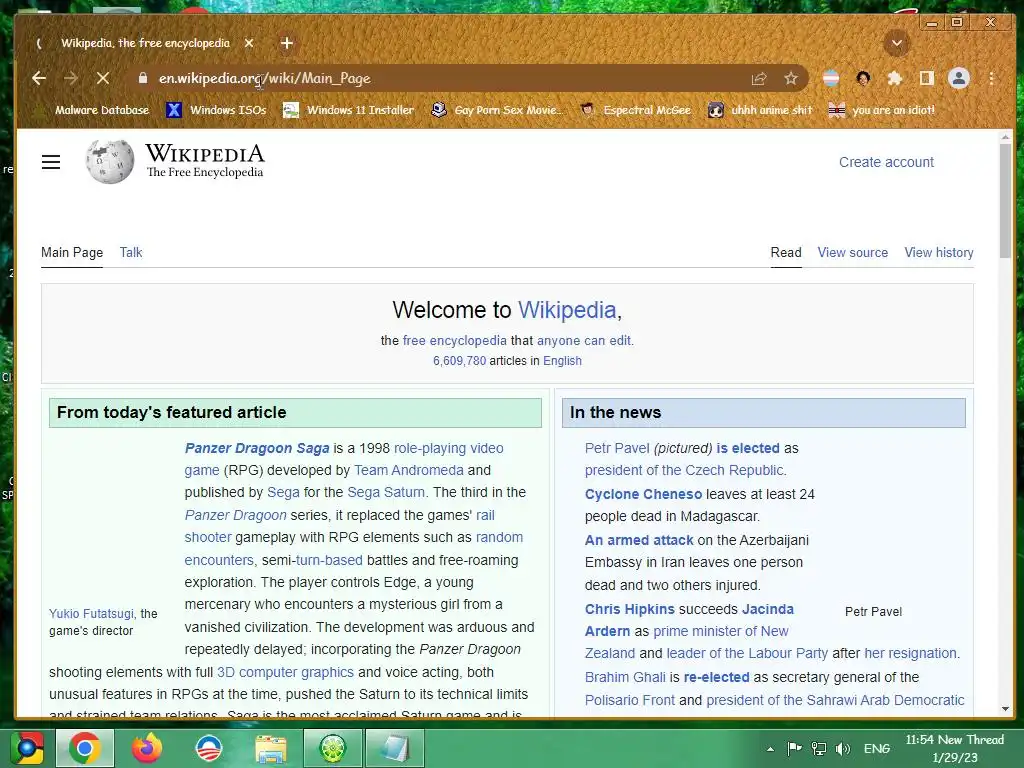Screen dimensions: 1024x768
Task: Click the page scroll-down arrow
Action: tap(1005, 709)
